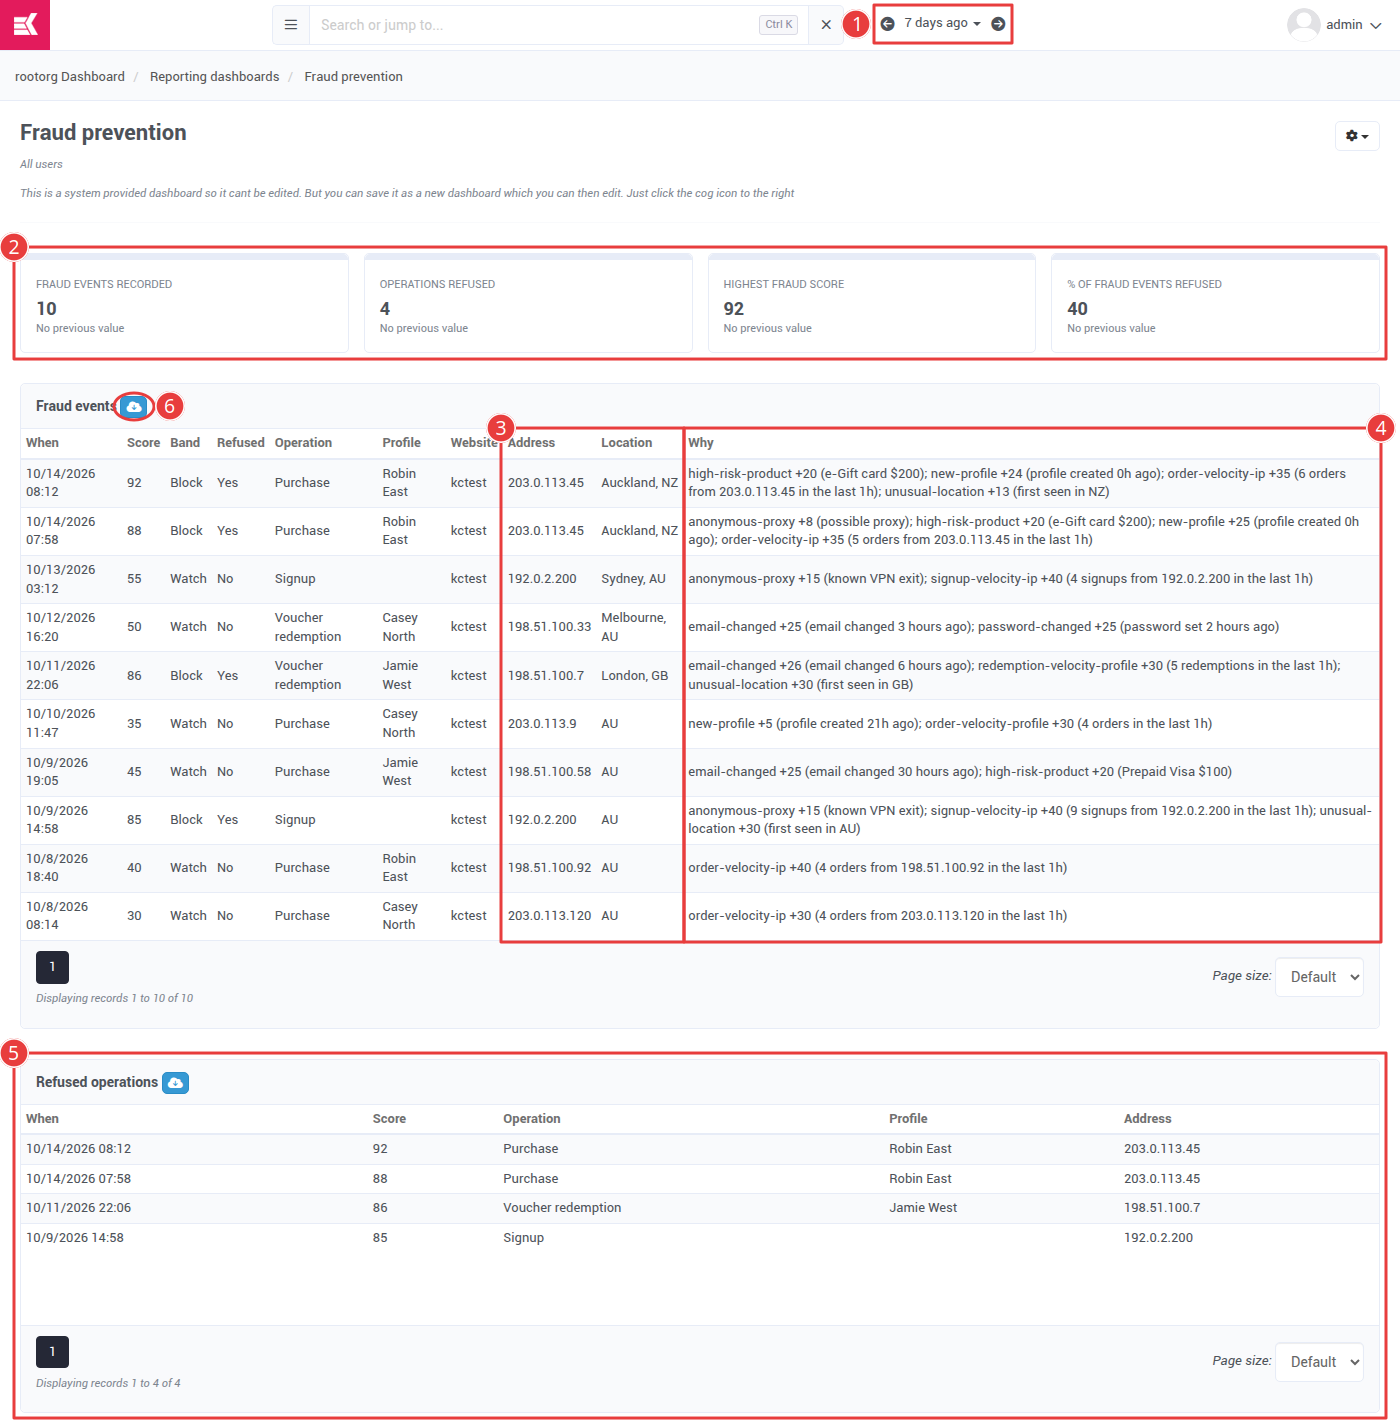Click address 198.51.100.58
This screenshot has height=1425, width=1400.
click(549, 772)
